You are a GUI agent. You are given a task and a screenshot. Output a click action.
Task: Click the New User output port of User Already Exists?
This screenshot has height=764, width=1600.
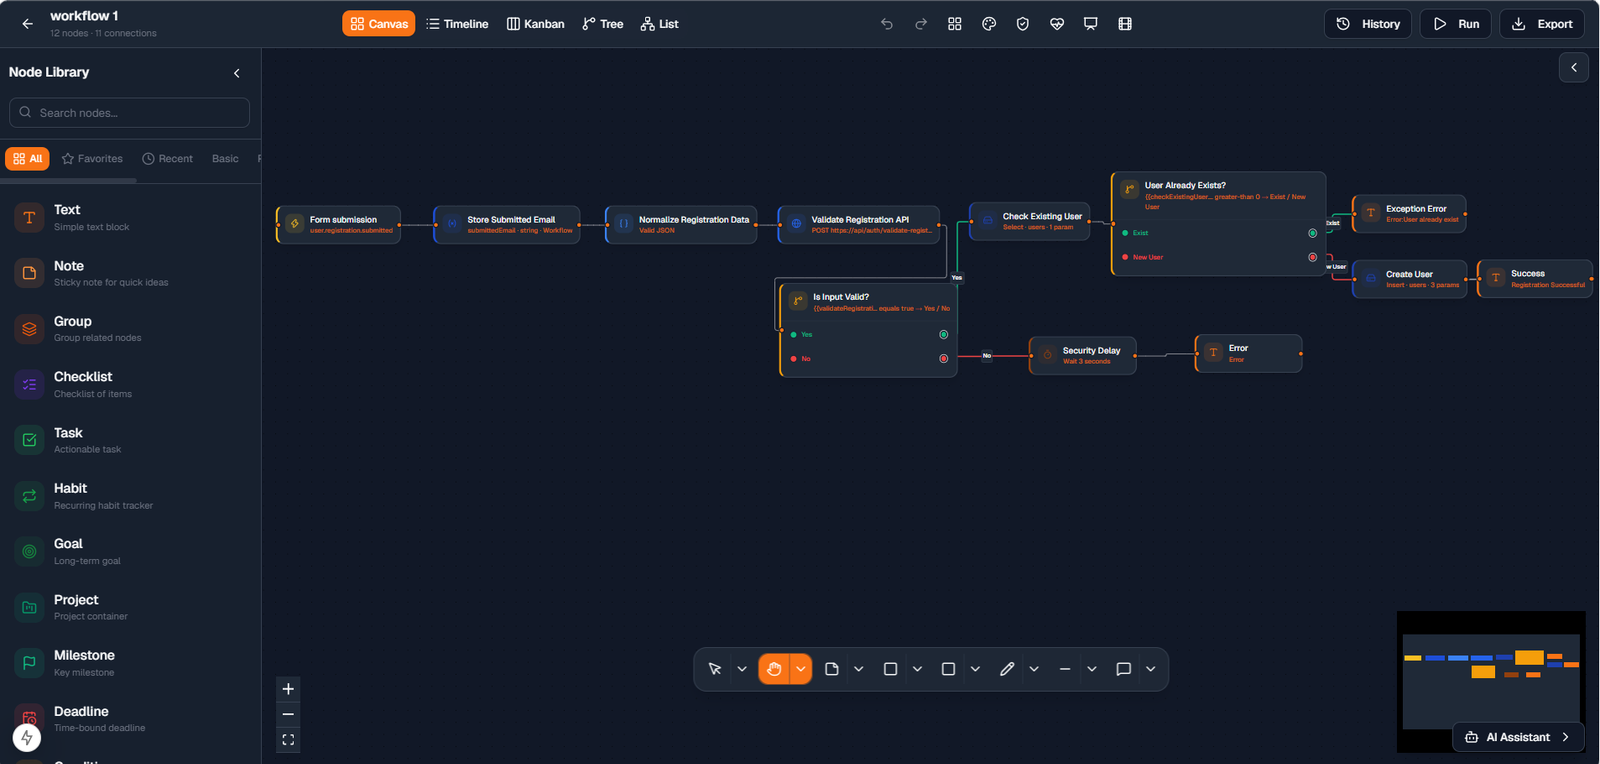1313,257
